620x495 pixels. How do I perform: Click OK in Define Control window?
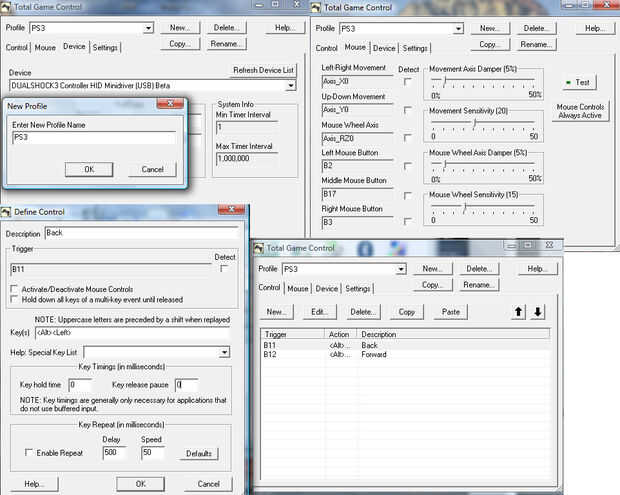(x=141, y=484)
